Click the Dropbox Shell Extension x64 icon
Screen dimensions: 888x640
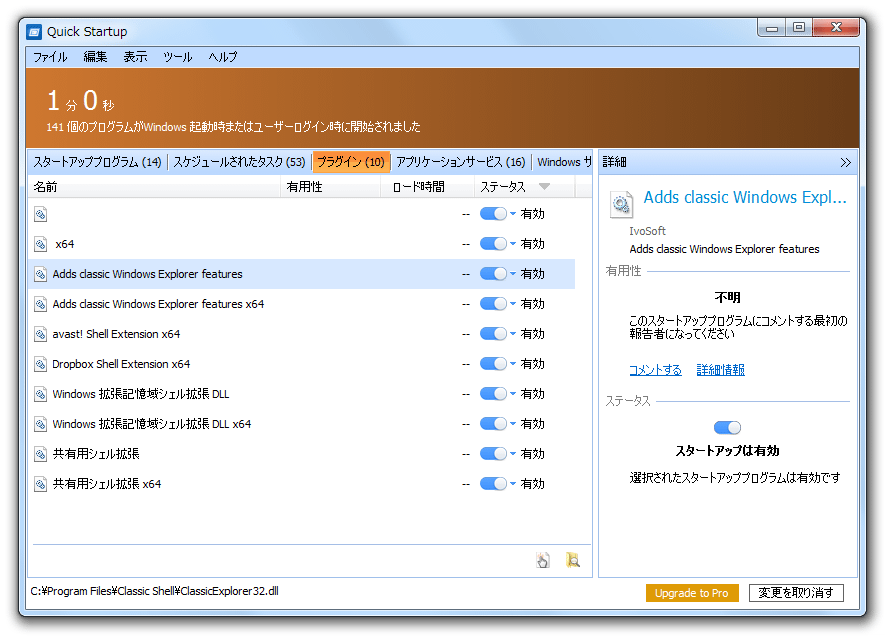pos(40,364)
